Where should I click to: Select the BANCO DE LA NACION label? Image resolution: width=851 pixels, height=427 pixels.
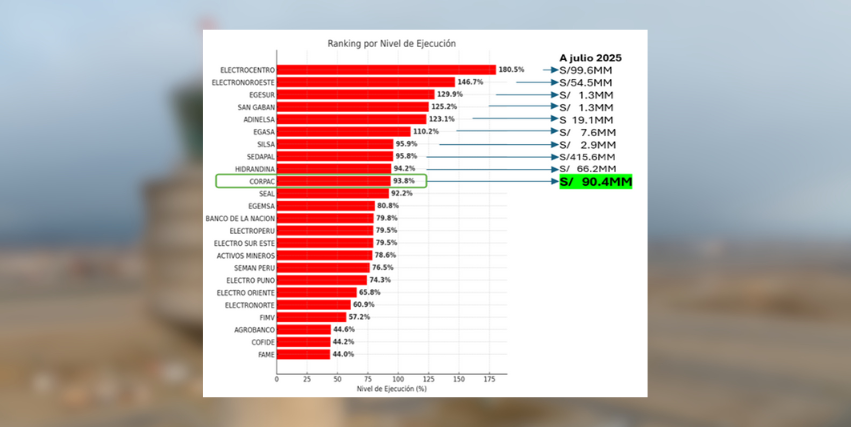240,218
